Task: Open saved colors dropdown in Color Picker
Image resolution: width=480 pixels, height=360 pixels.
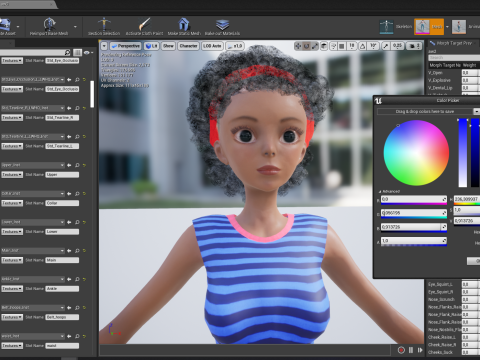Action: tap(476, 111)
